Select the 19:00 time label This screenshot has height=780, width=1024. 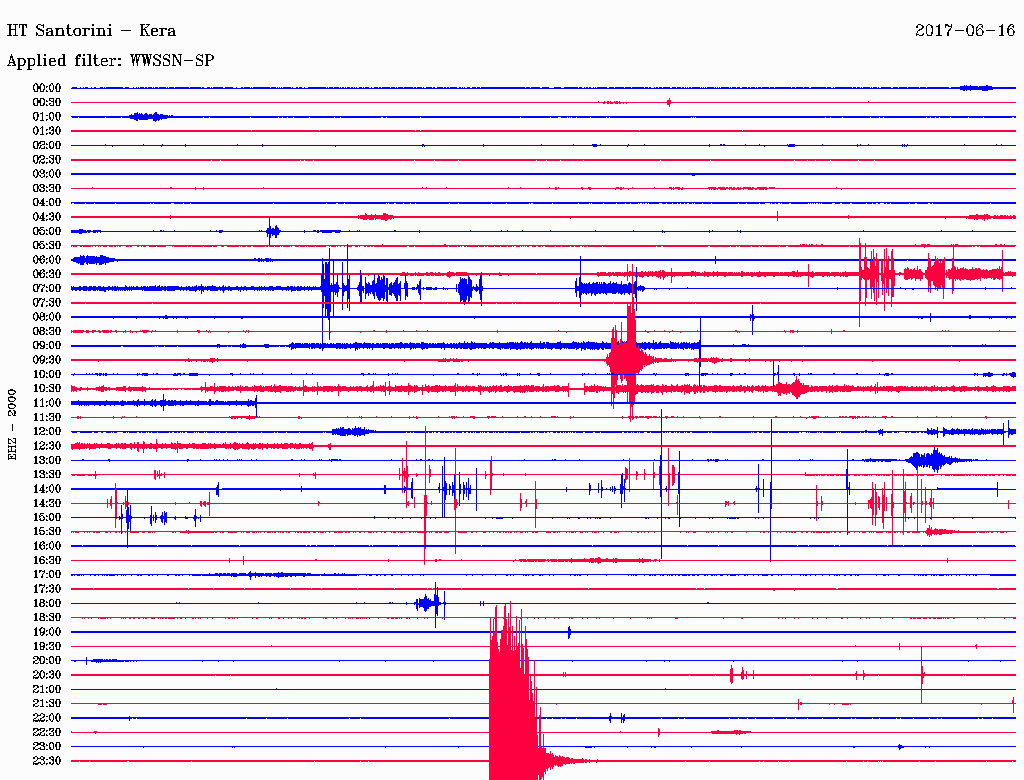click(x=47, y=632)
